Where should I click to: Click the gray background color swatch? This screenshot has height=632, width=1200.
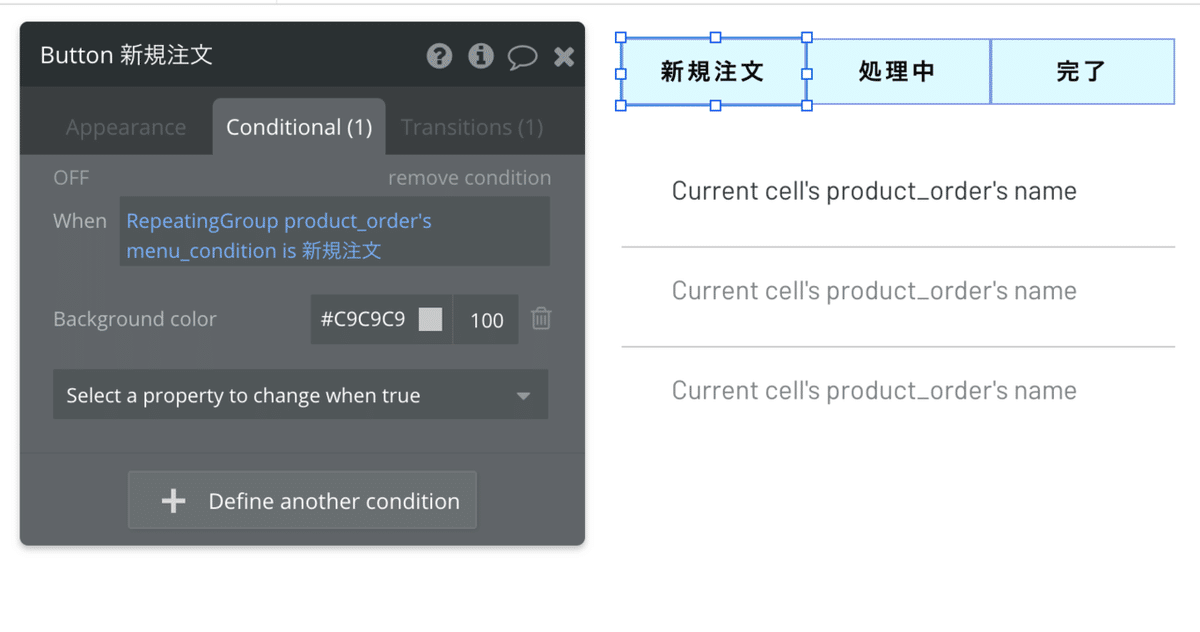430,320
